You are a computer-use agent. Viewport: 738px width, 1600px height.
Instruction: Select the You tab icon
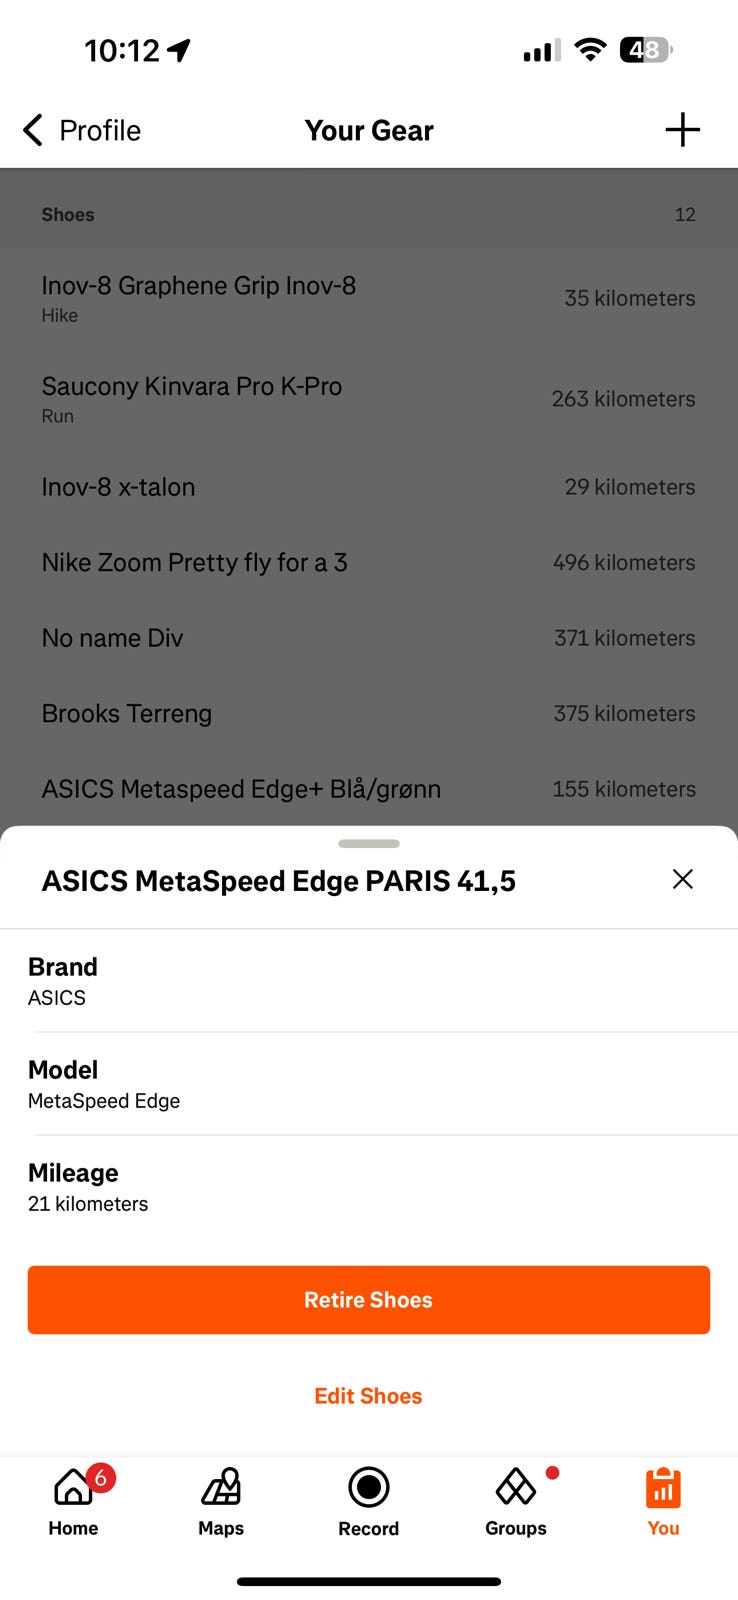[663, 1488]
